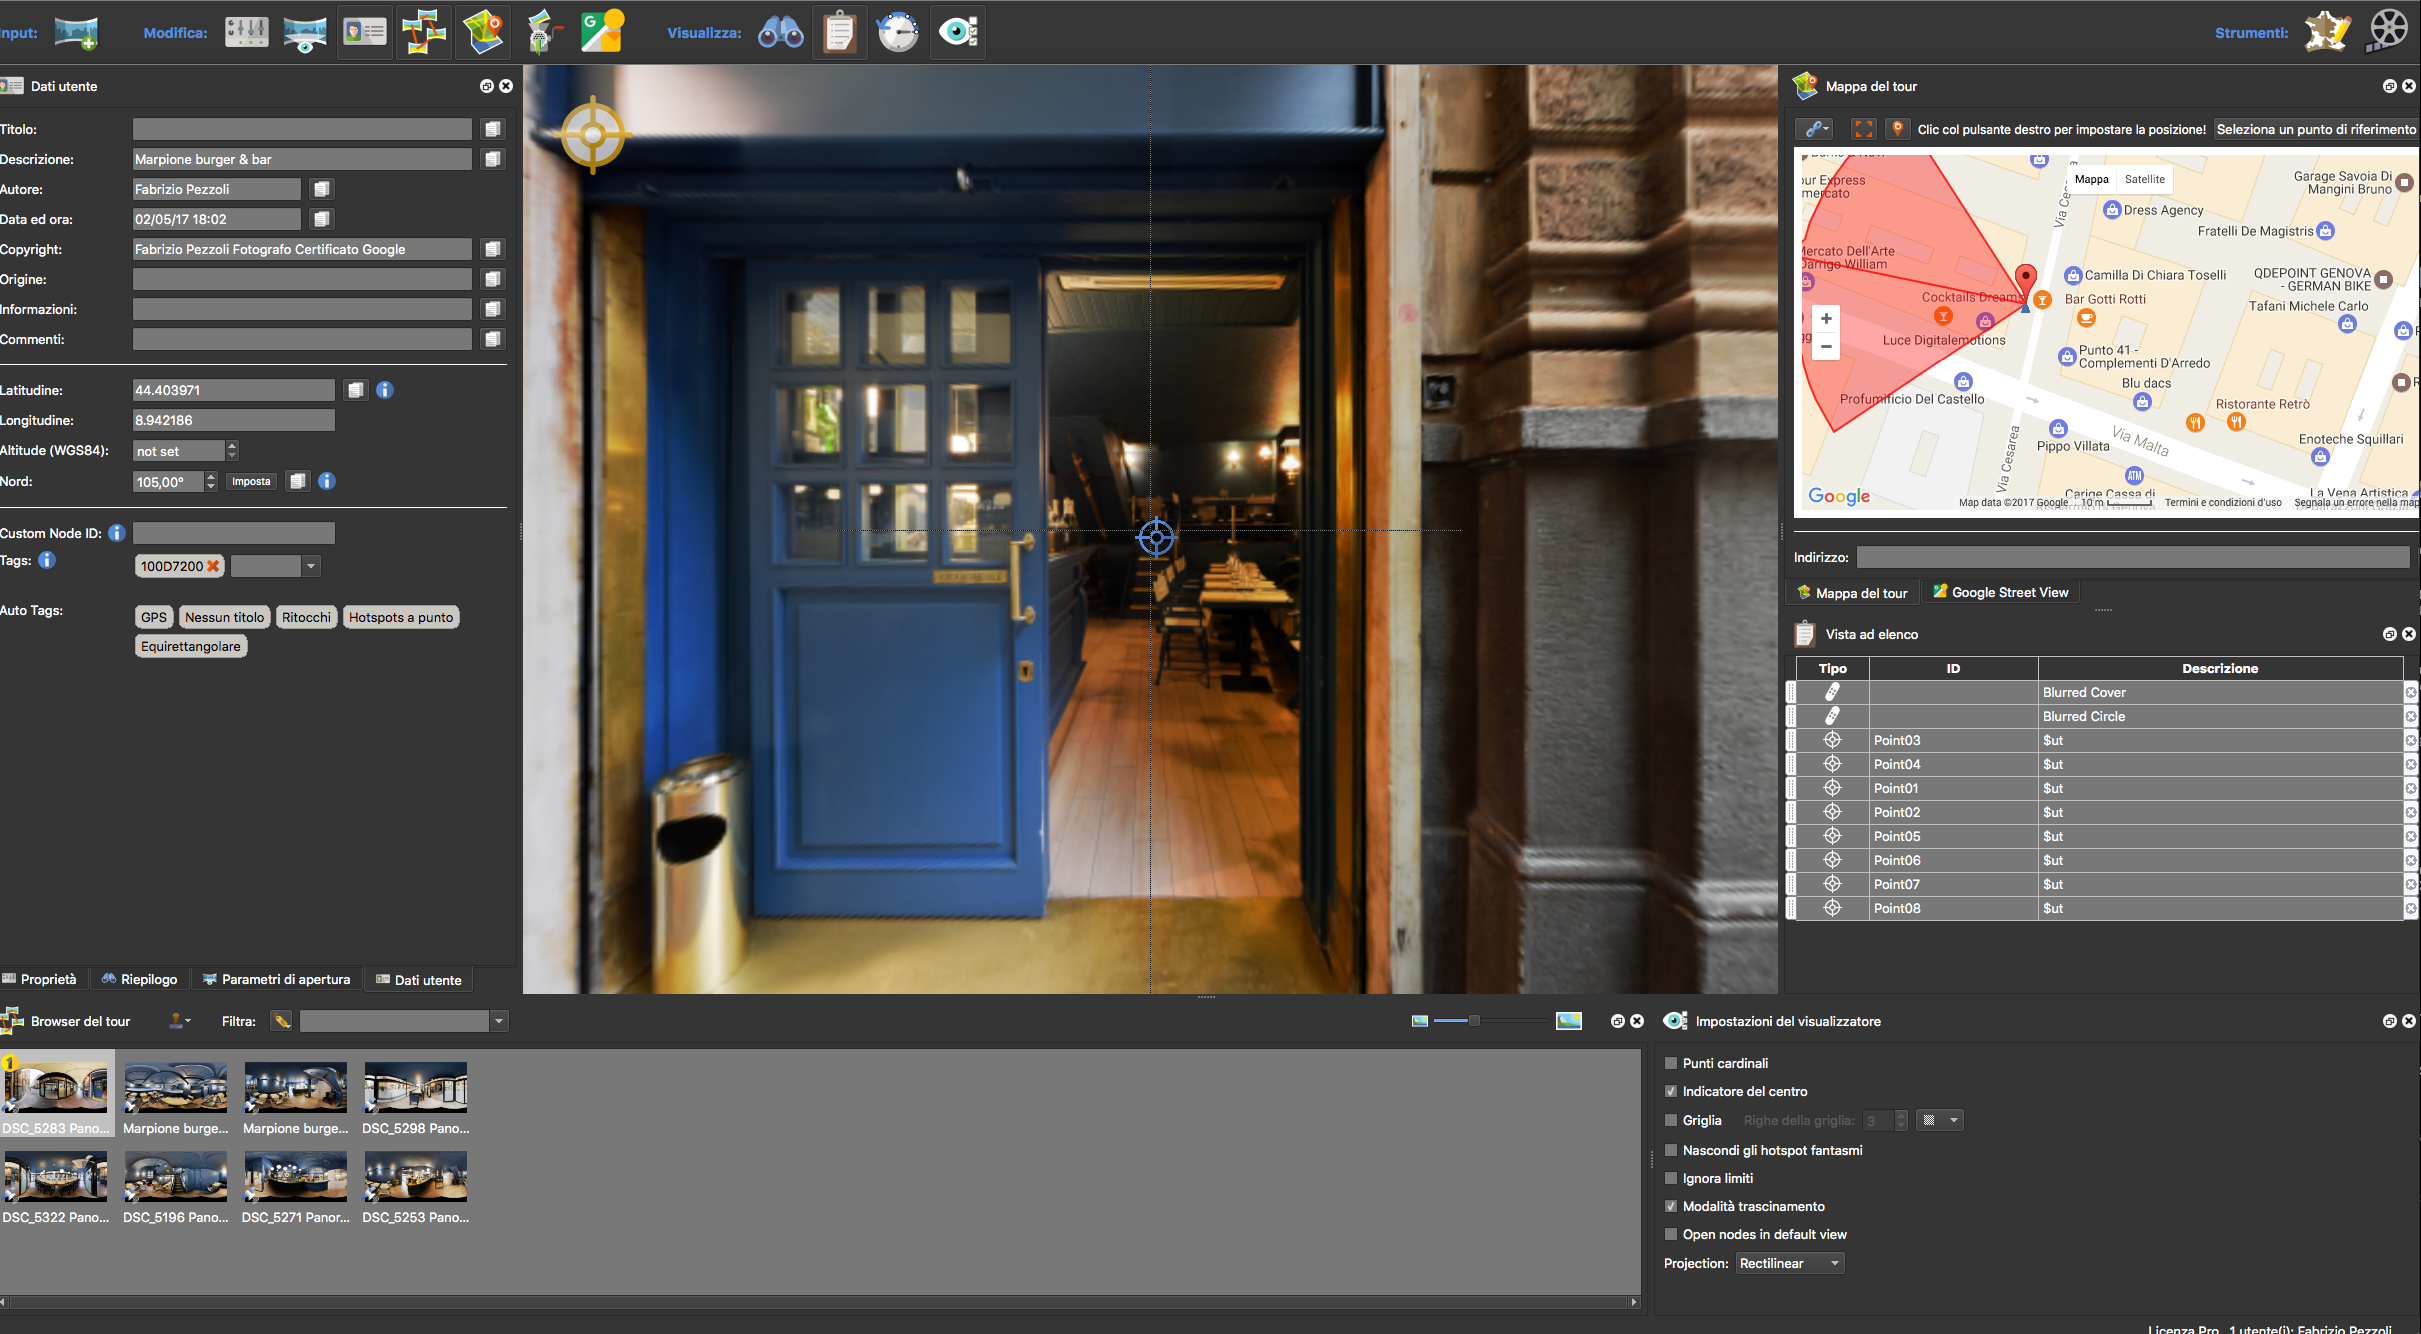The image size is (2421, 1334).
Task: Open the sort dropdown in Browser del tour
Action: (x=180, y=1021)
